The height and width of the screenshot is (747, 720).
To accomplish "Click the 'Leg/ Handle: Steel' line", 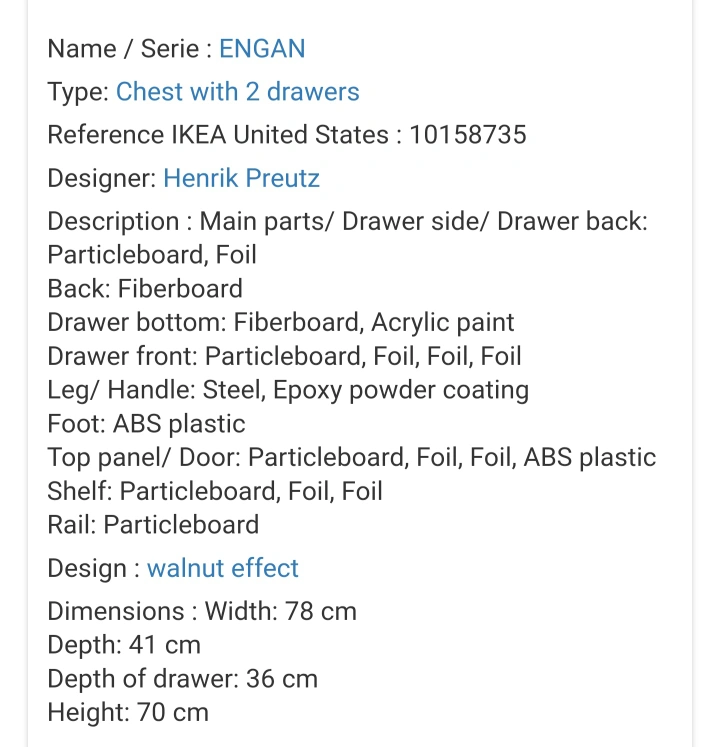I will [288, 390].
